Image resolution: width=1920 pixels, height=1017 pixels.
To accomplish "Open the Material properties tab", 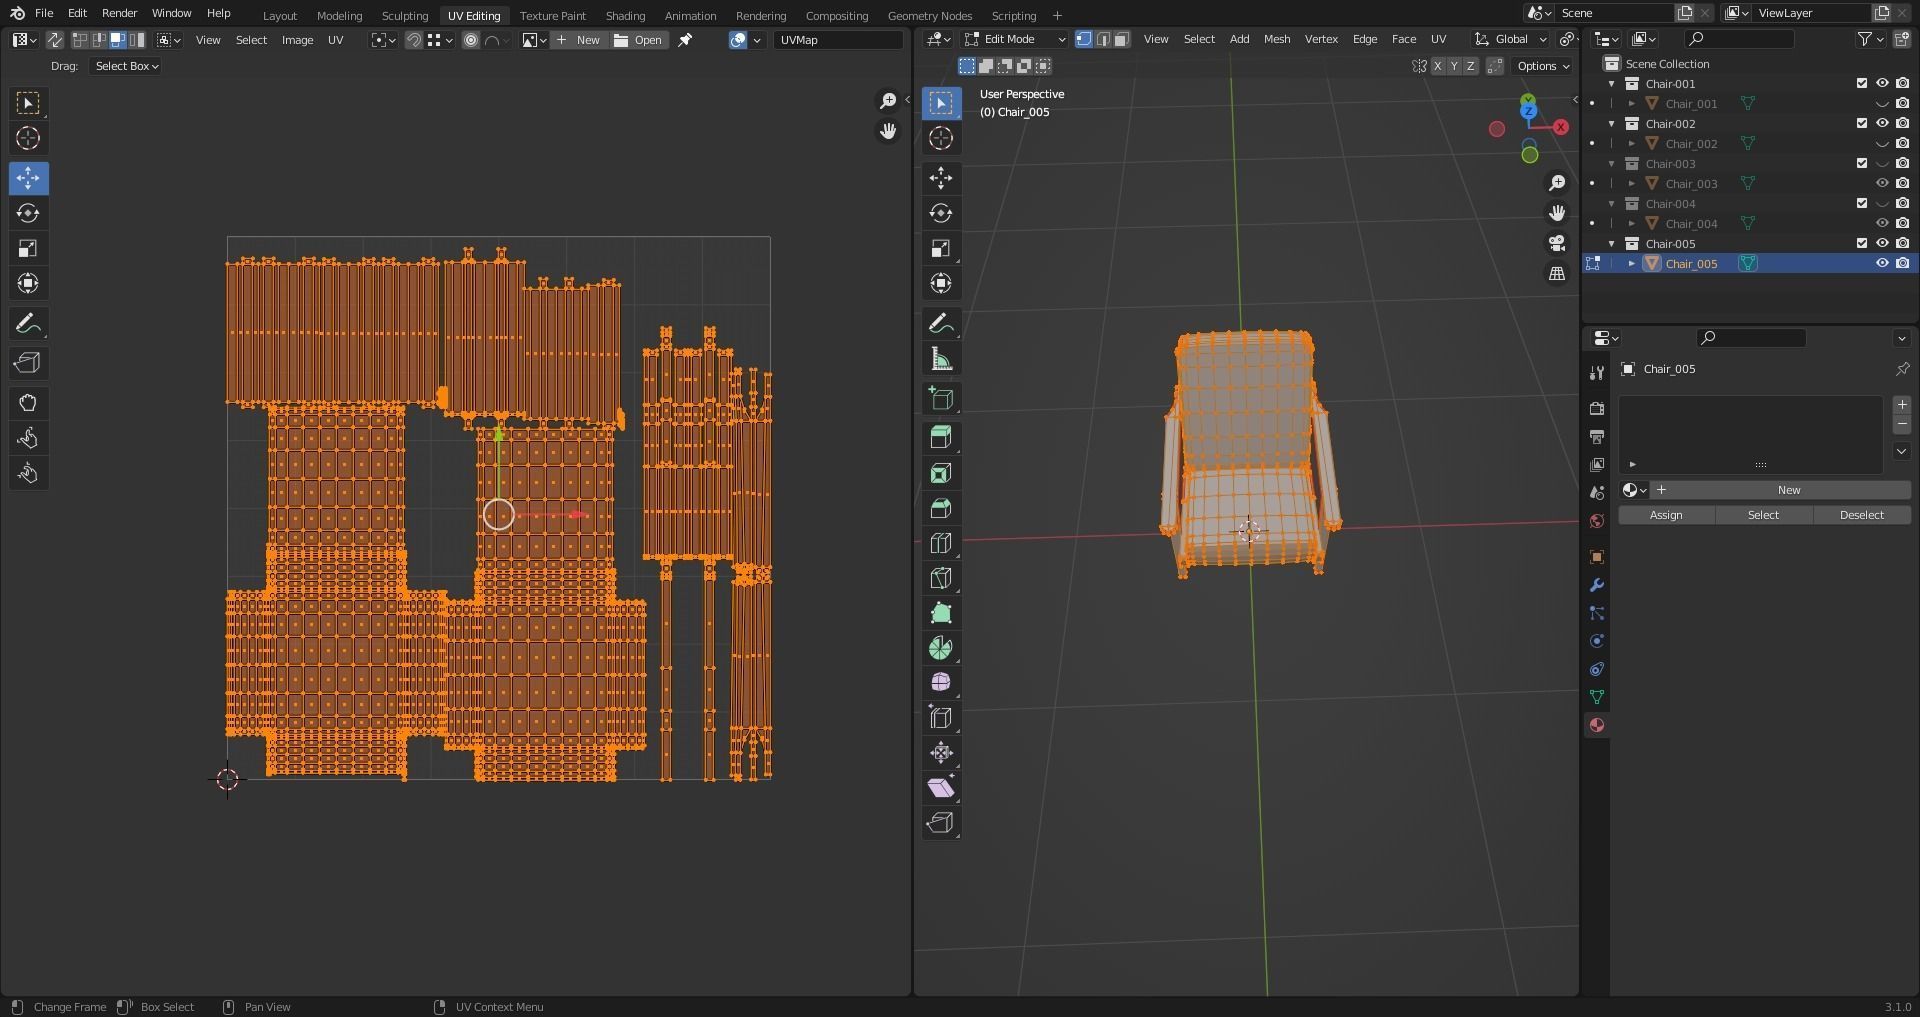I will pyautogui.click(x=1597, y=725).
